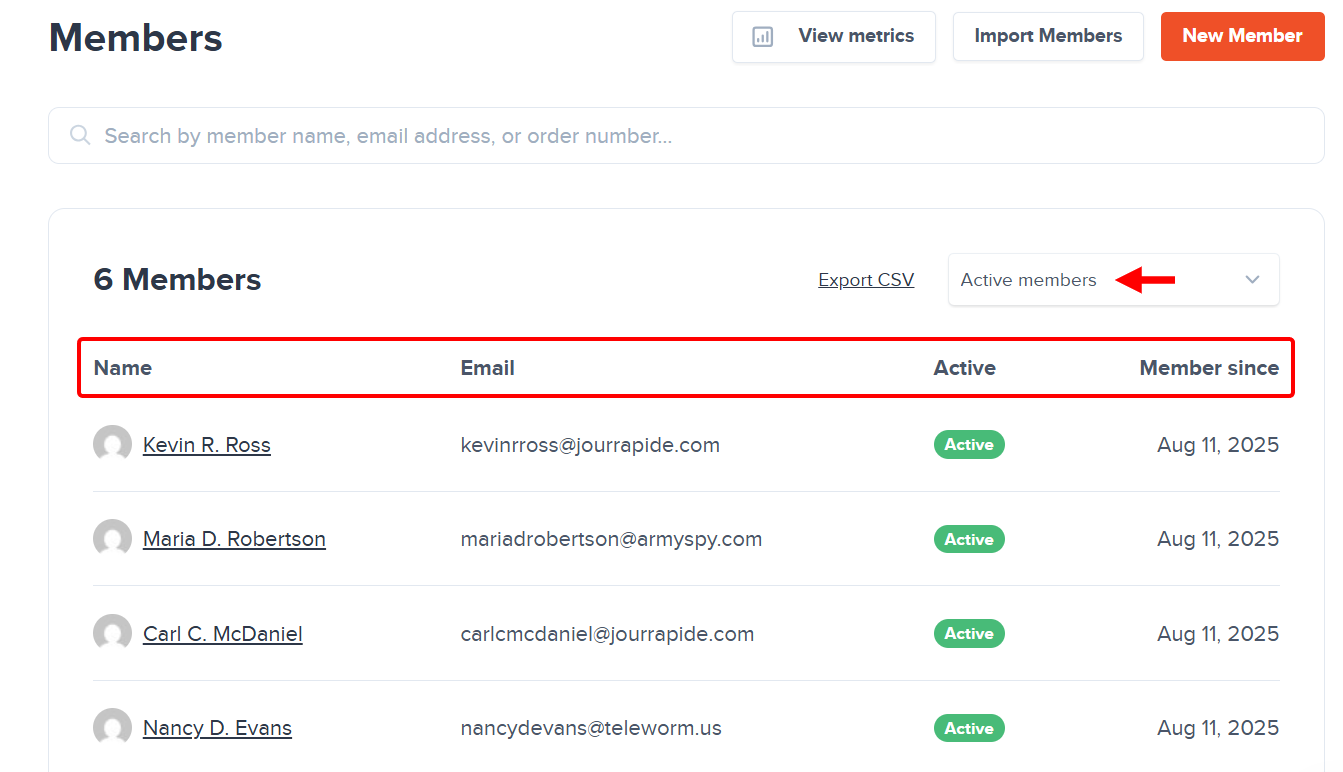Click the Import Members button
This screenshot has height=772, width=1343.
coord(1048,36)
